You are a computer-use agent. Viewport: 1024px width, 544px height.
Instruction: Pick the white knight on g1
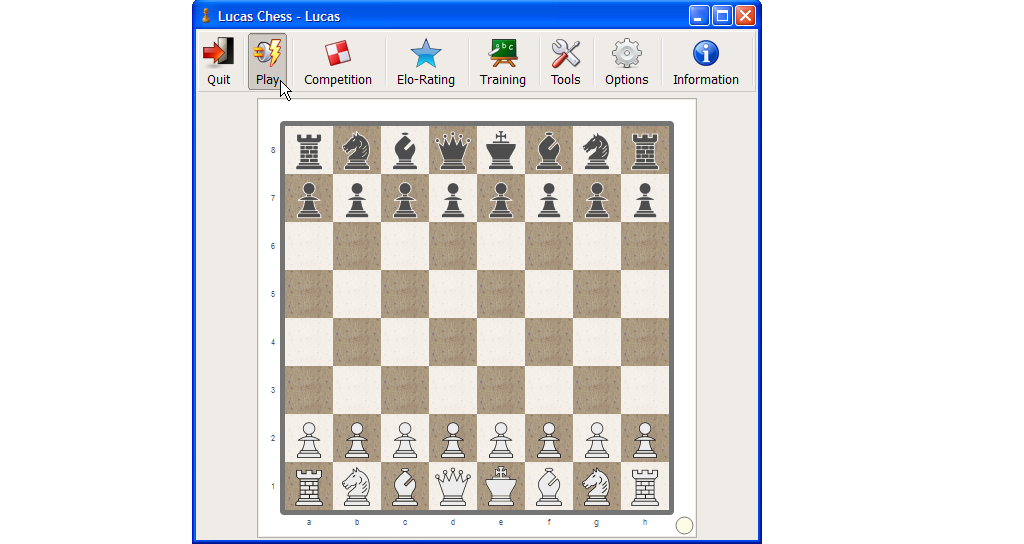point(597,487)
